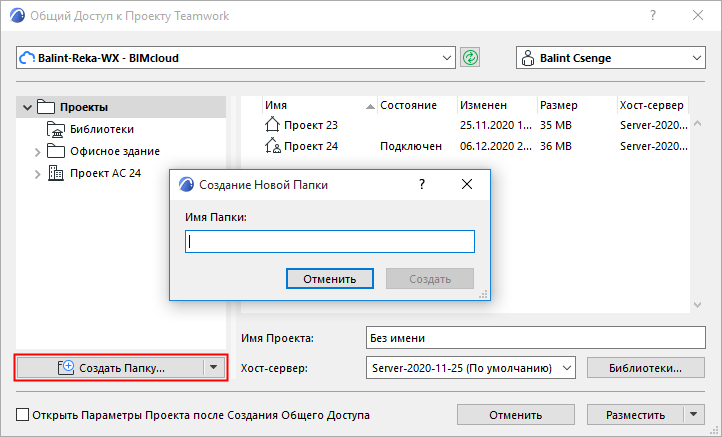Click the green refresh server icon
The width and height of the screenshot is (722, 437).
pos(470,58)
